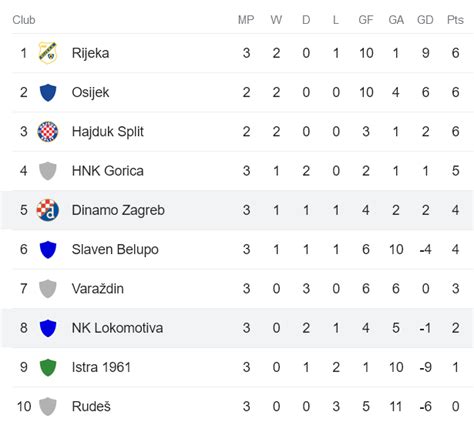Open the Rijeka team name link
This screenshot has height=432, width=474.
(x=90, y=53)
